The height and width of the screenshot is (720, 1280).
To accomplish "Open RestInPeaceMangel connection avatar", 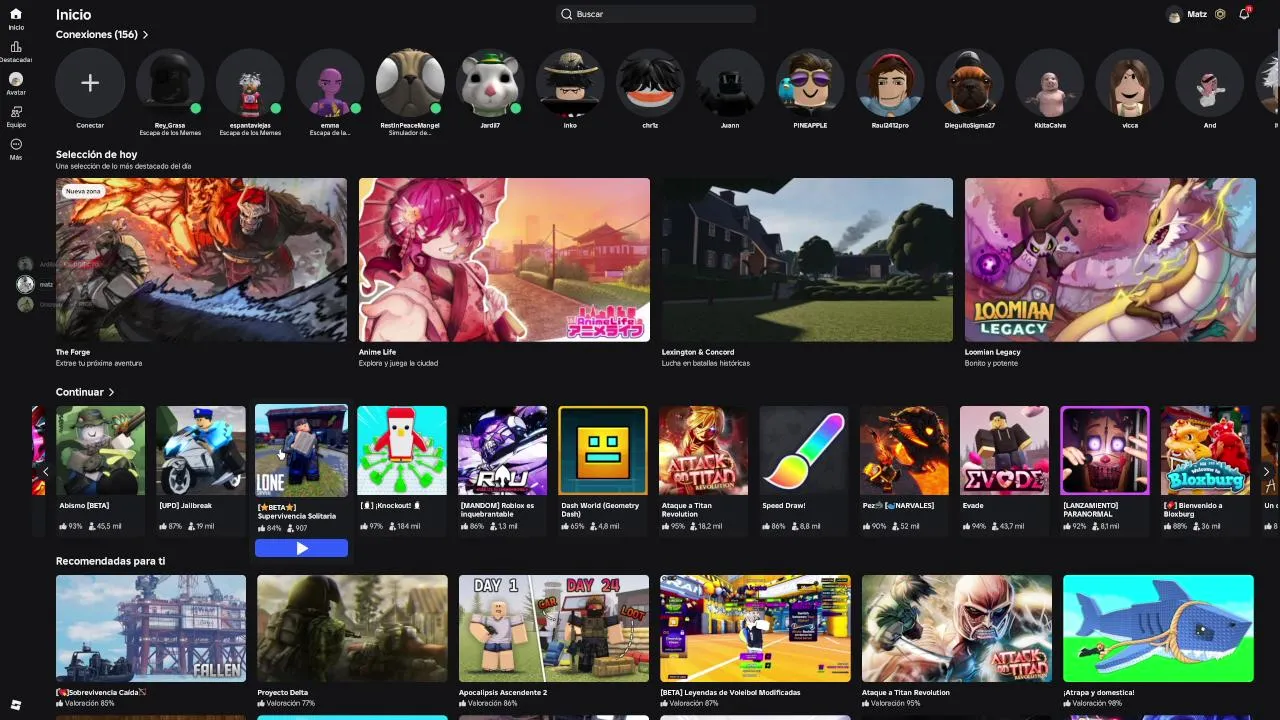I will tap(410, 83).
